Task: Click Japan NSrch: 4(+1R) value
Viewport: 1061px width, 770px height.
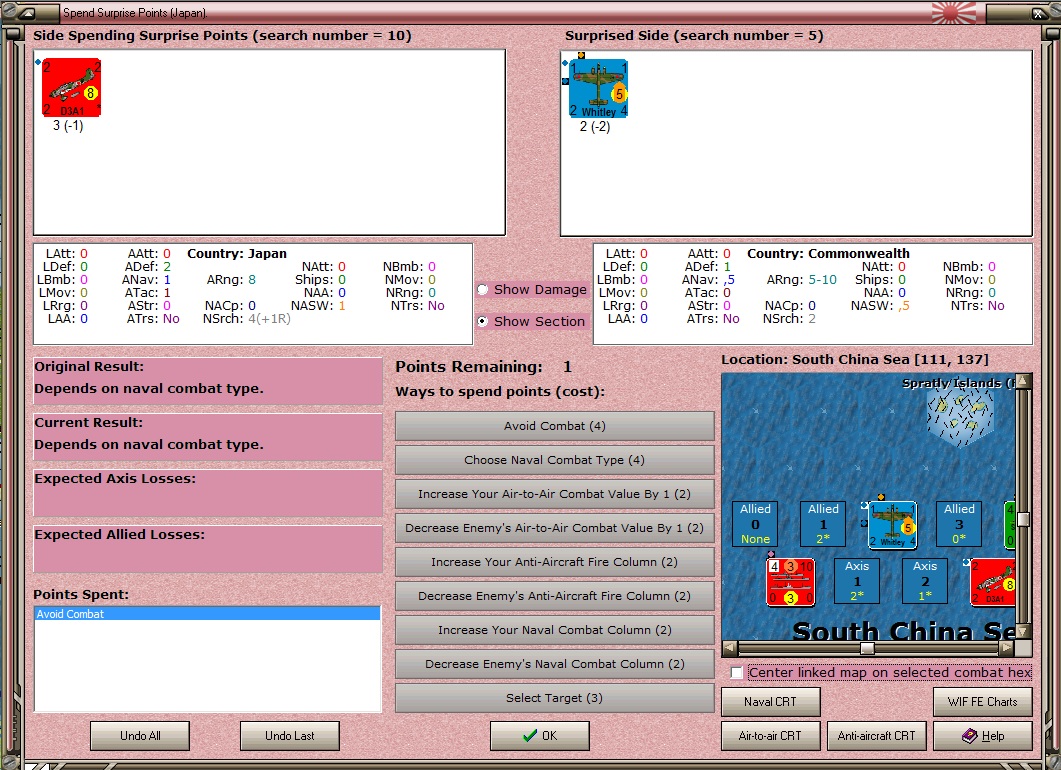Action: click(269, 319)
